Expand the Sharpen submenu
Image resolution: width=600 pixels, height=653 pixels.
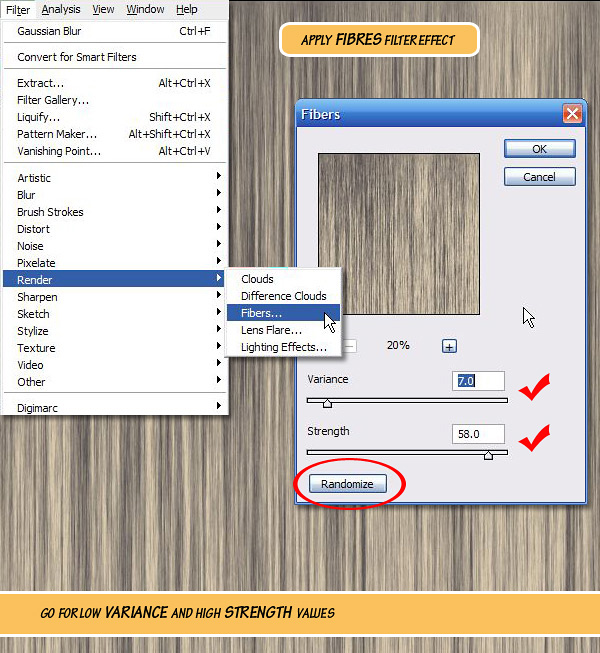(115, 297)
